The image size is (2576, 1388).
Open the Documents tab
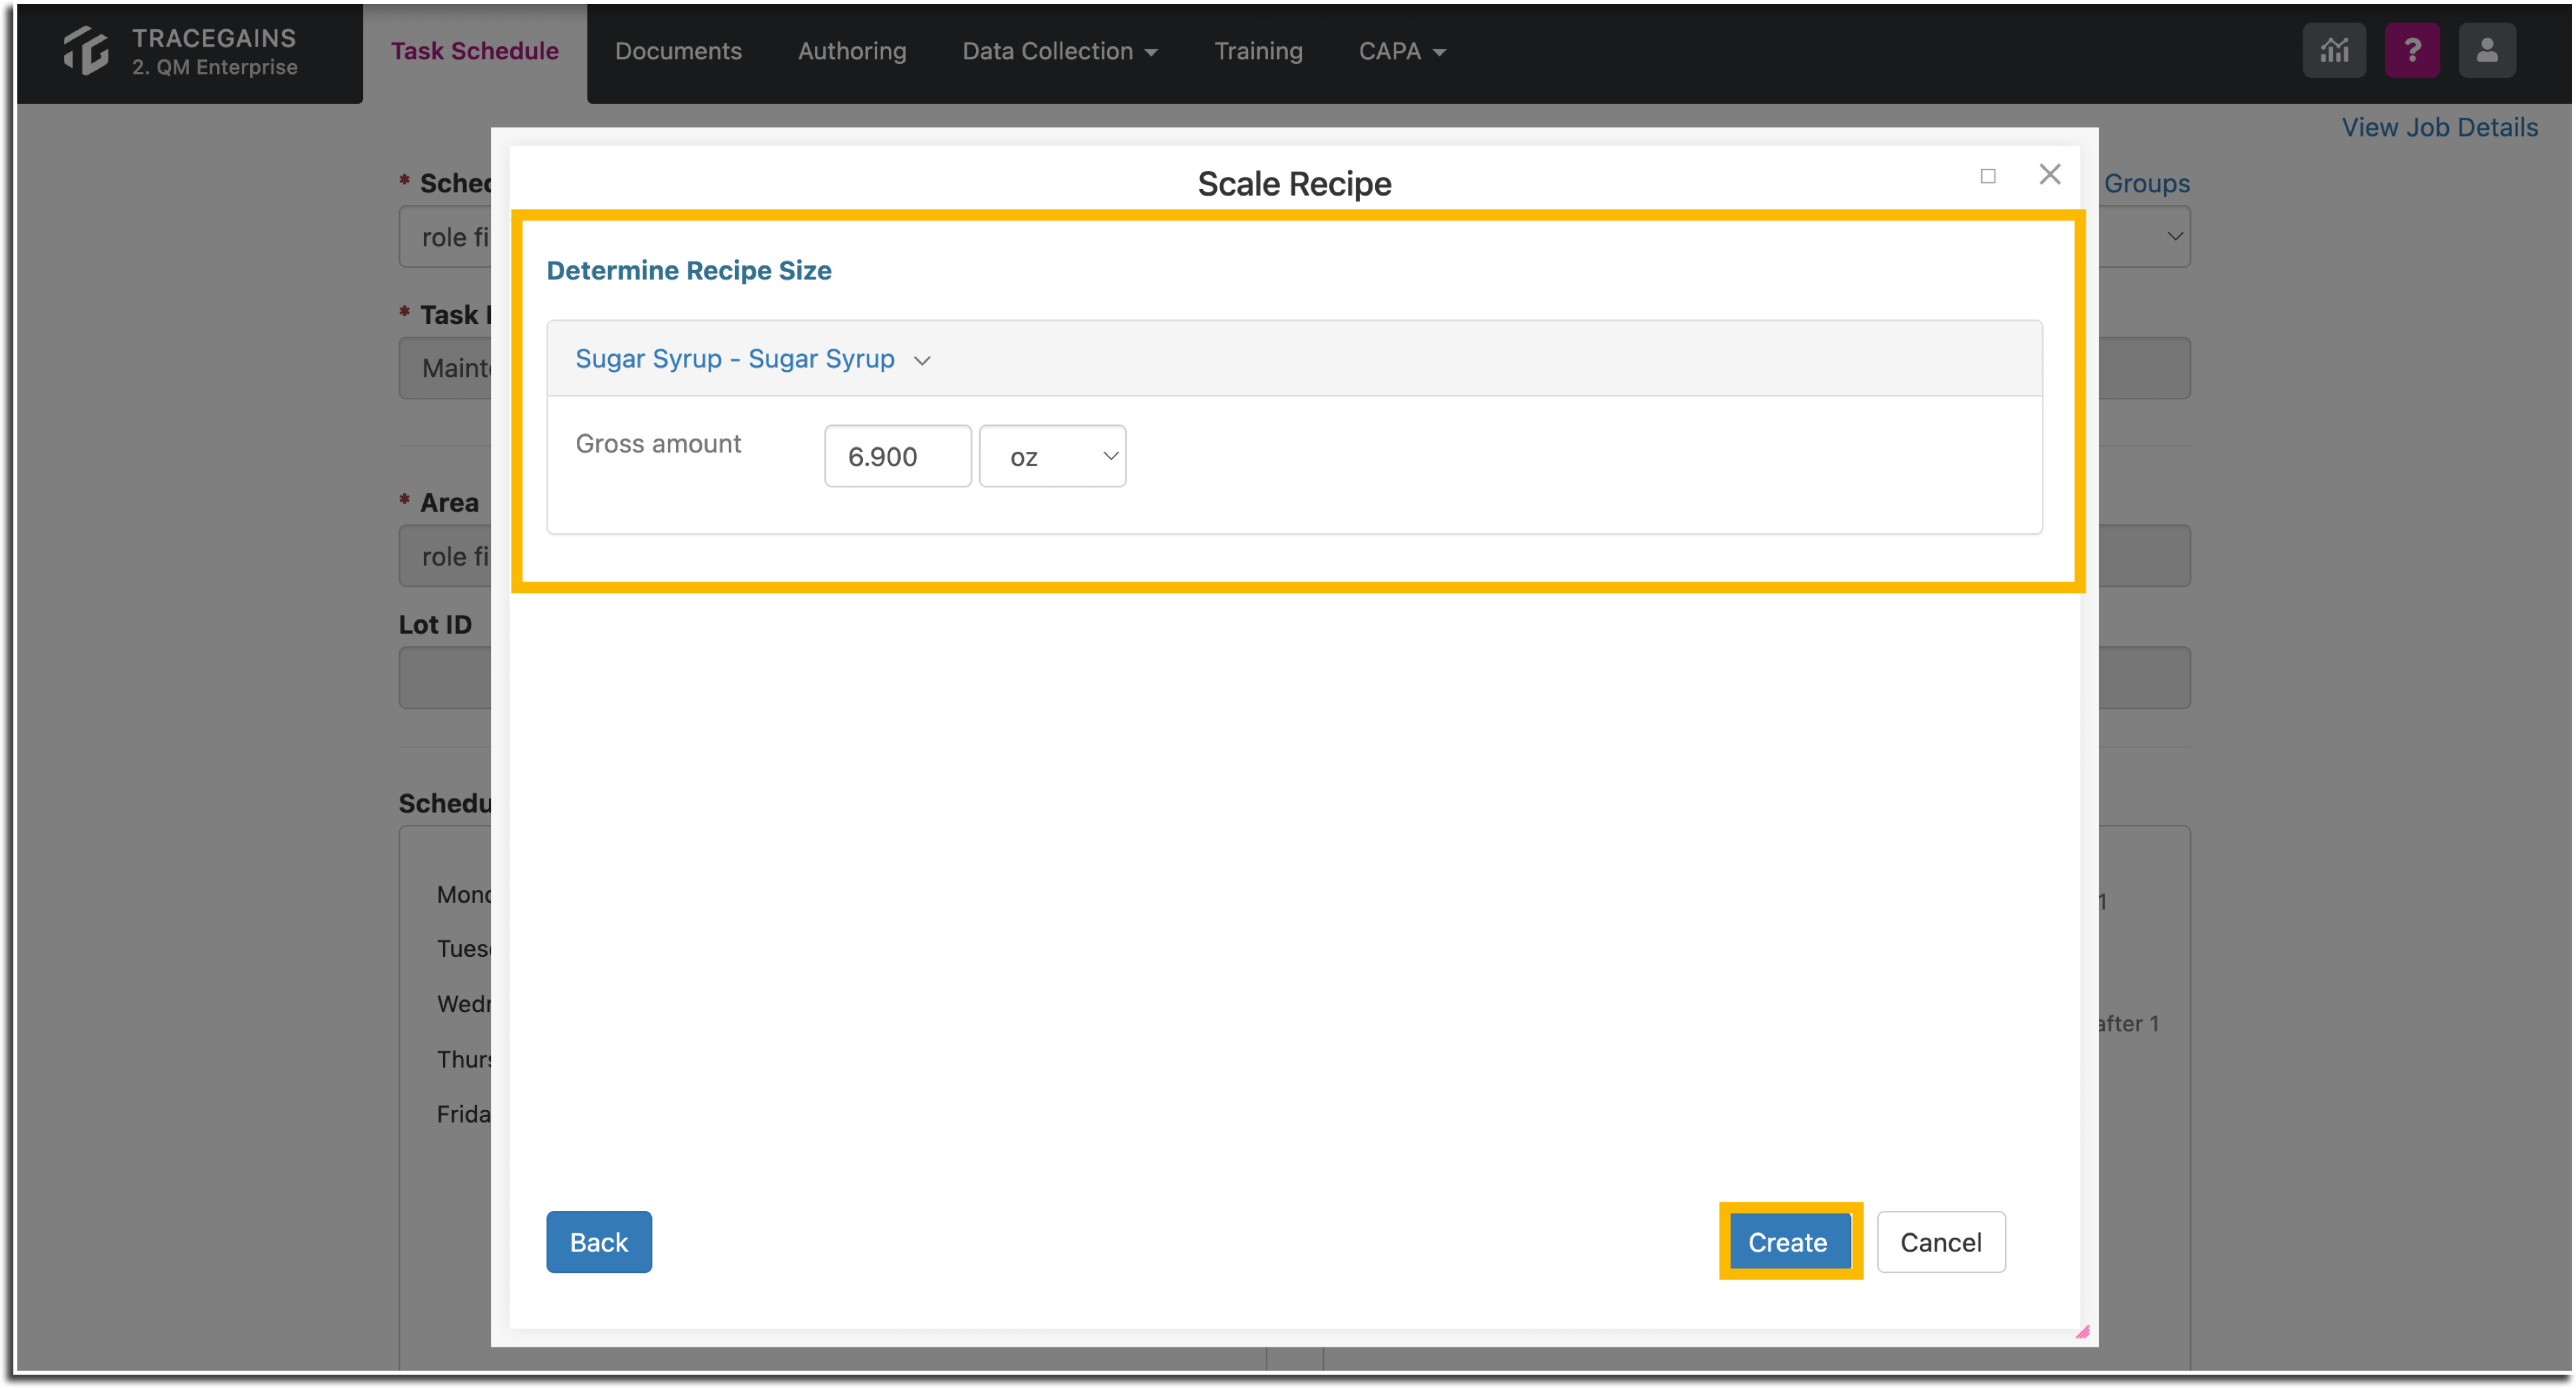pos(678,51)
